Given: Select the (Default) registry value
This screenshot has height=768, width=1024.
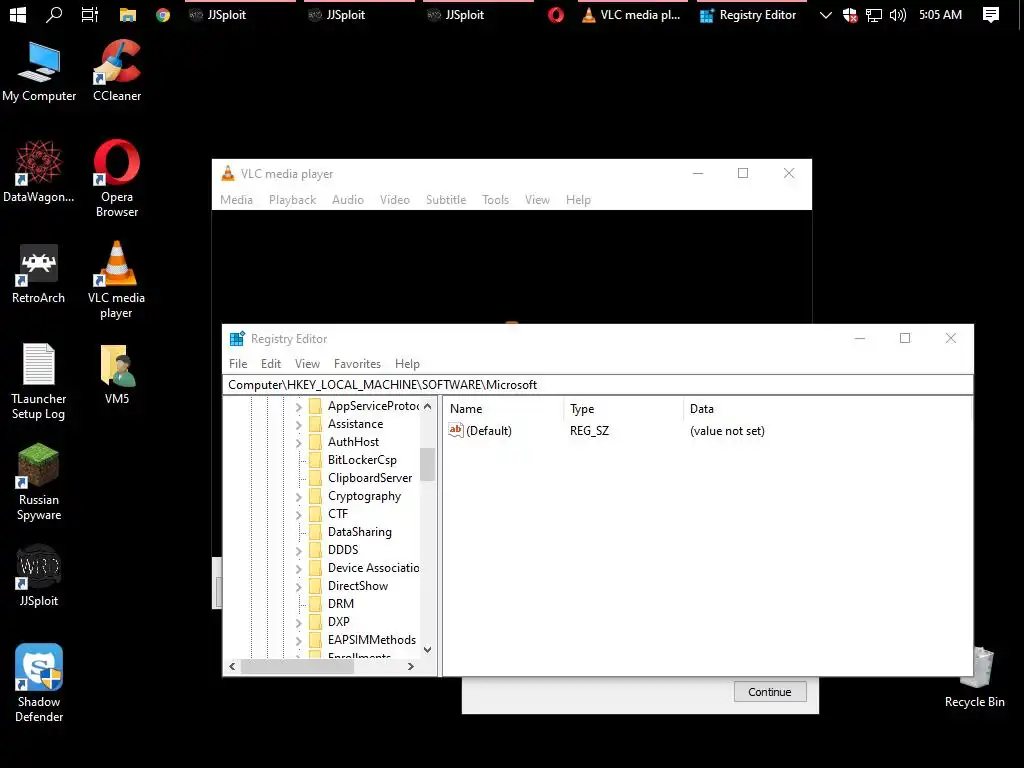Looking at the screenshot, I should tap(481, 430).
